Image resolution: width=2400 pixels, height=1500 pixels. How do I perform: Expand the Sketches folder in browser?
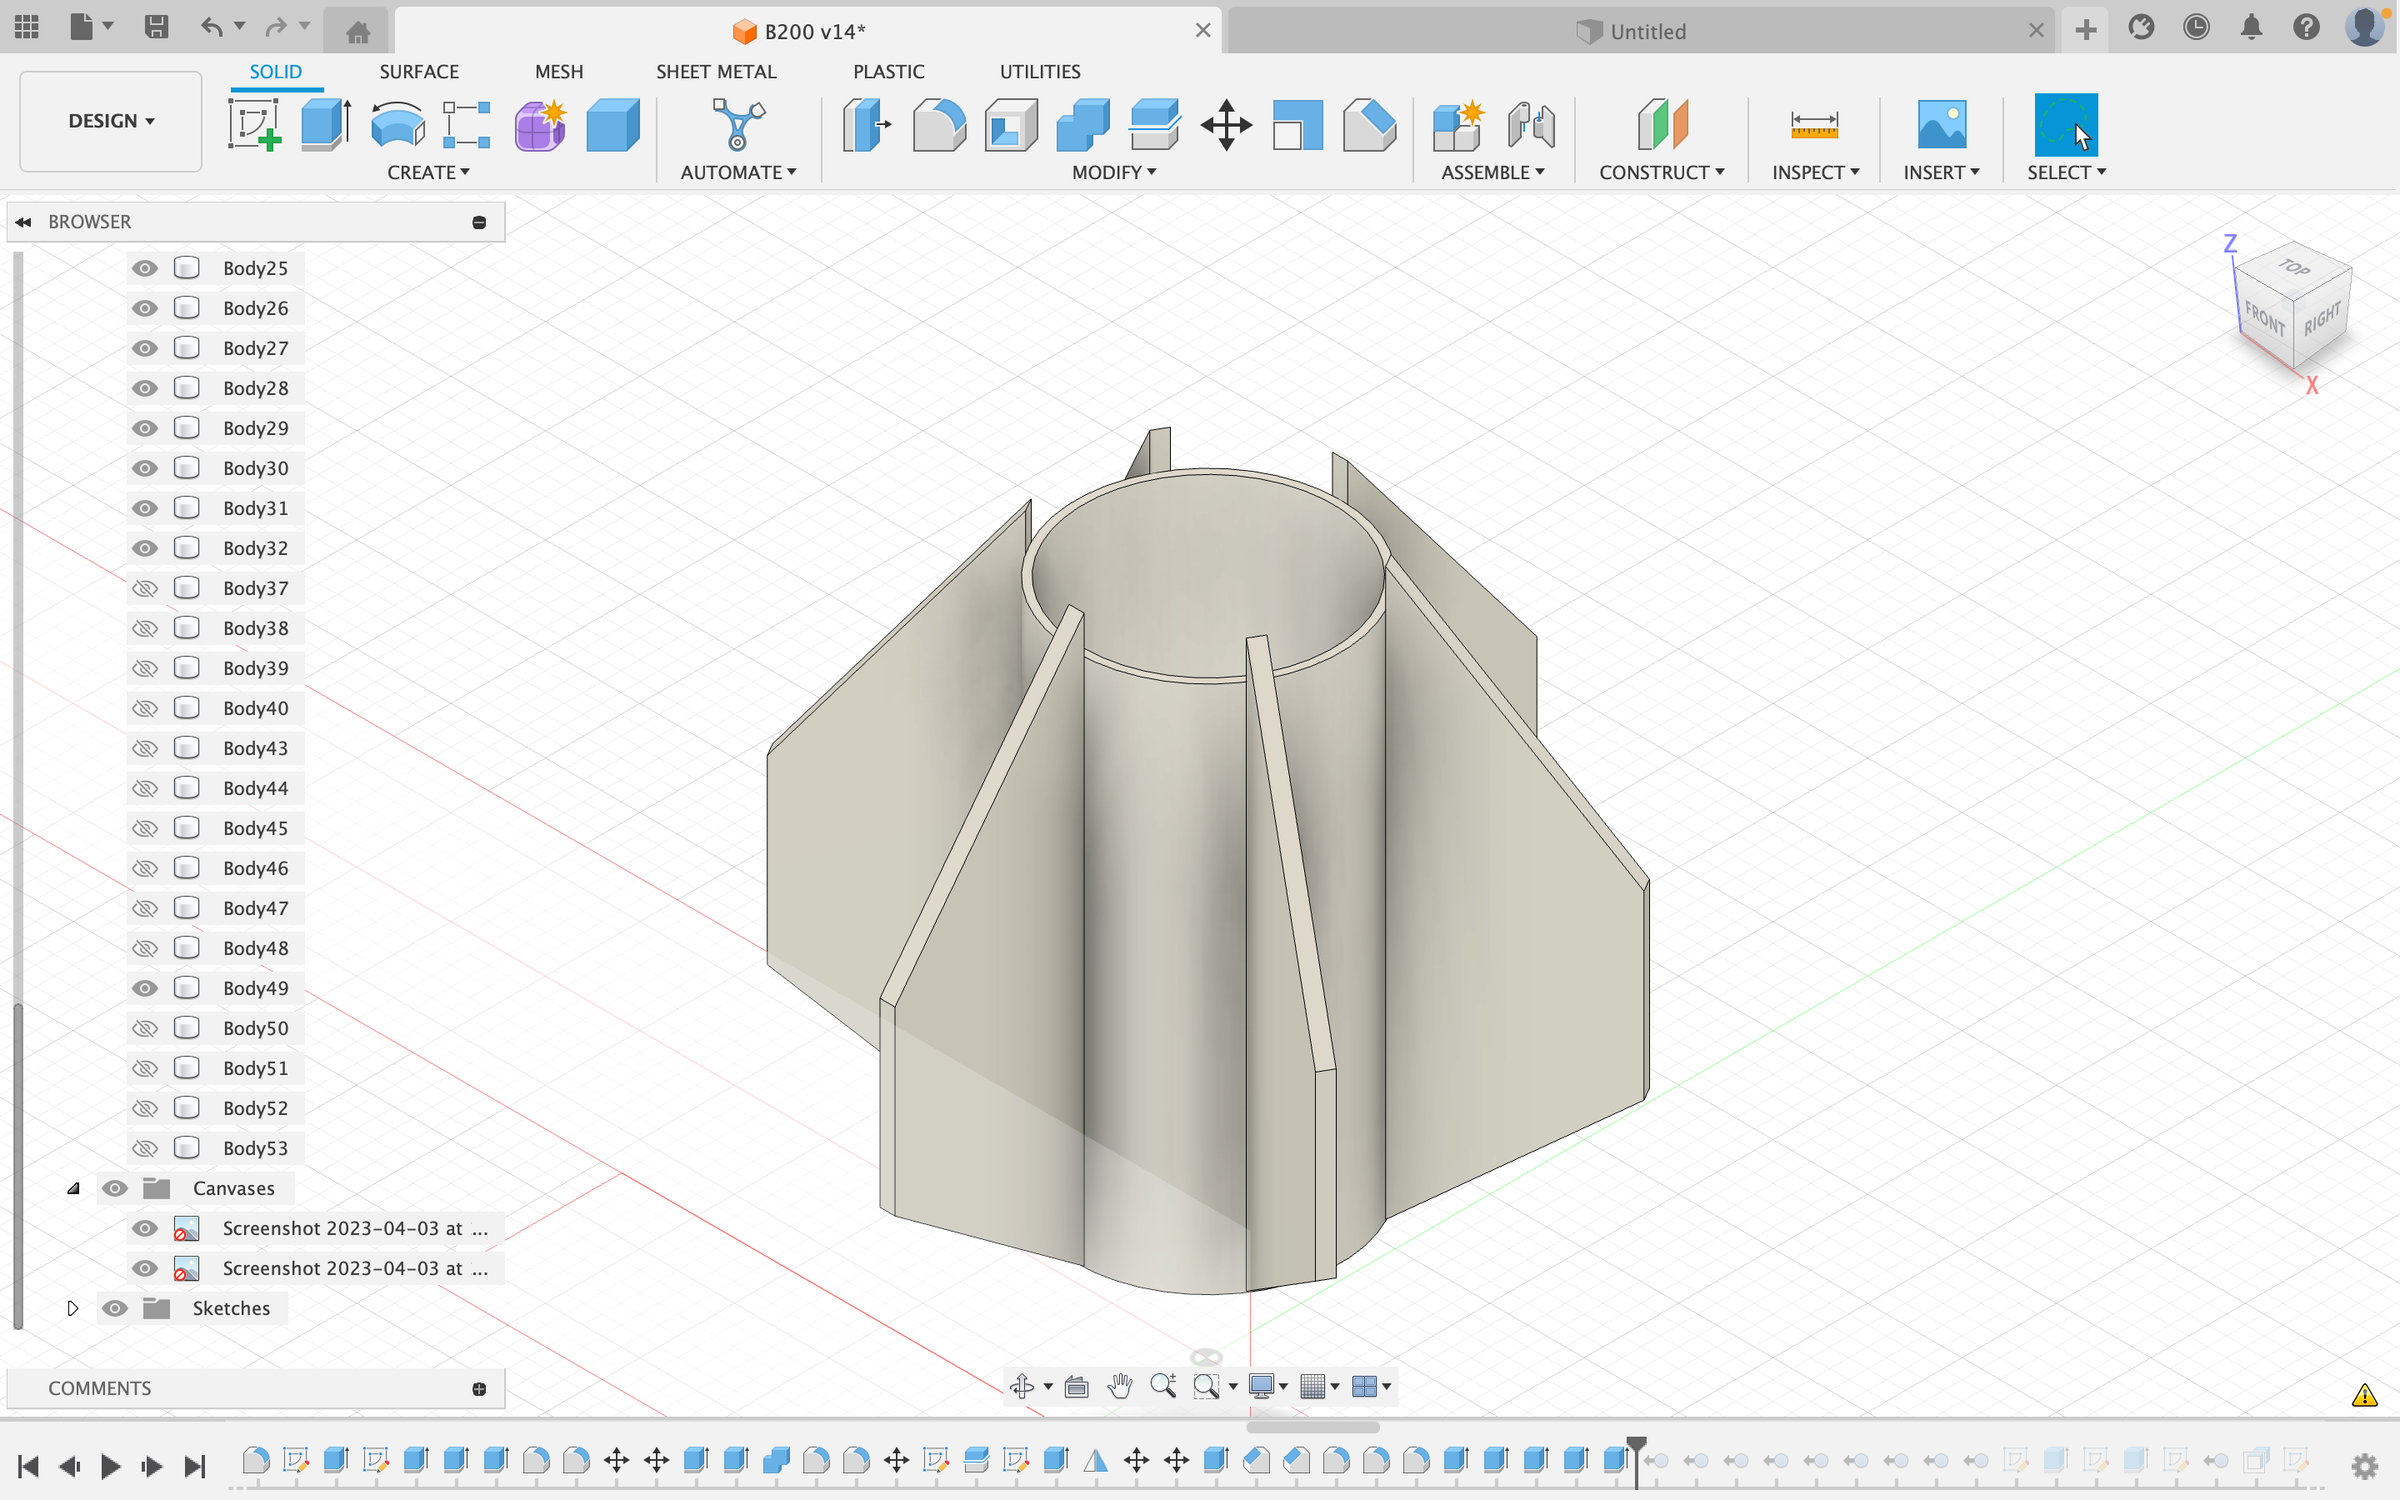72,1308
